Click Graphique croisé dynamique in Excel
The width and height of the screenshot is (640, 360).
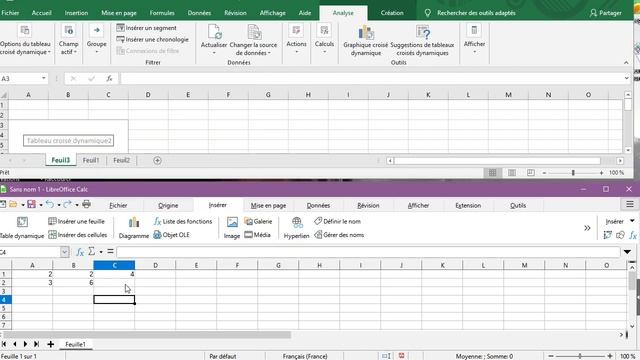pos(365,40)
